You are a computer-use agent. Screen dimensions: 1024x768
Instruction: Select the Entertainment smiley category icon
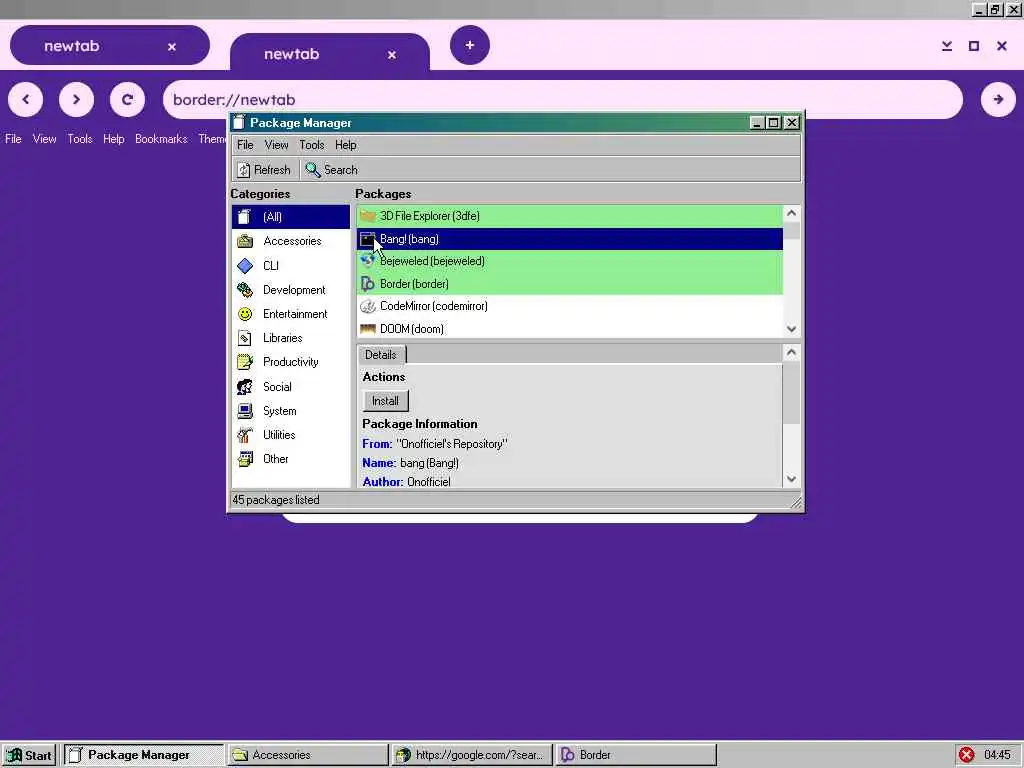(x=245, y=314)
